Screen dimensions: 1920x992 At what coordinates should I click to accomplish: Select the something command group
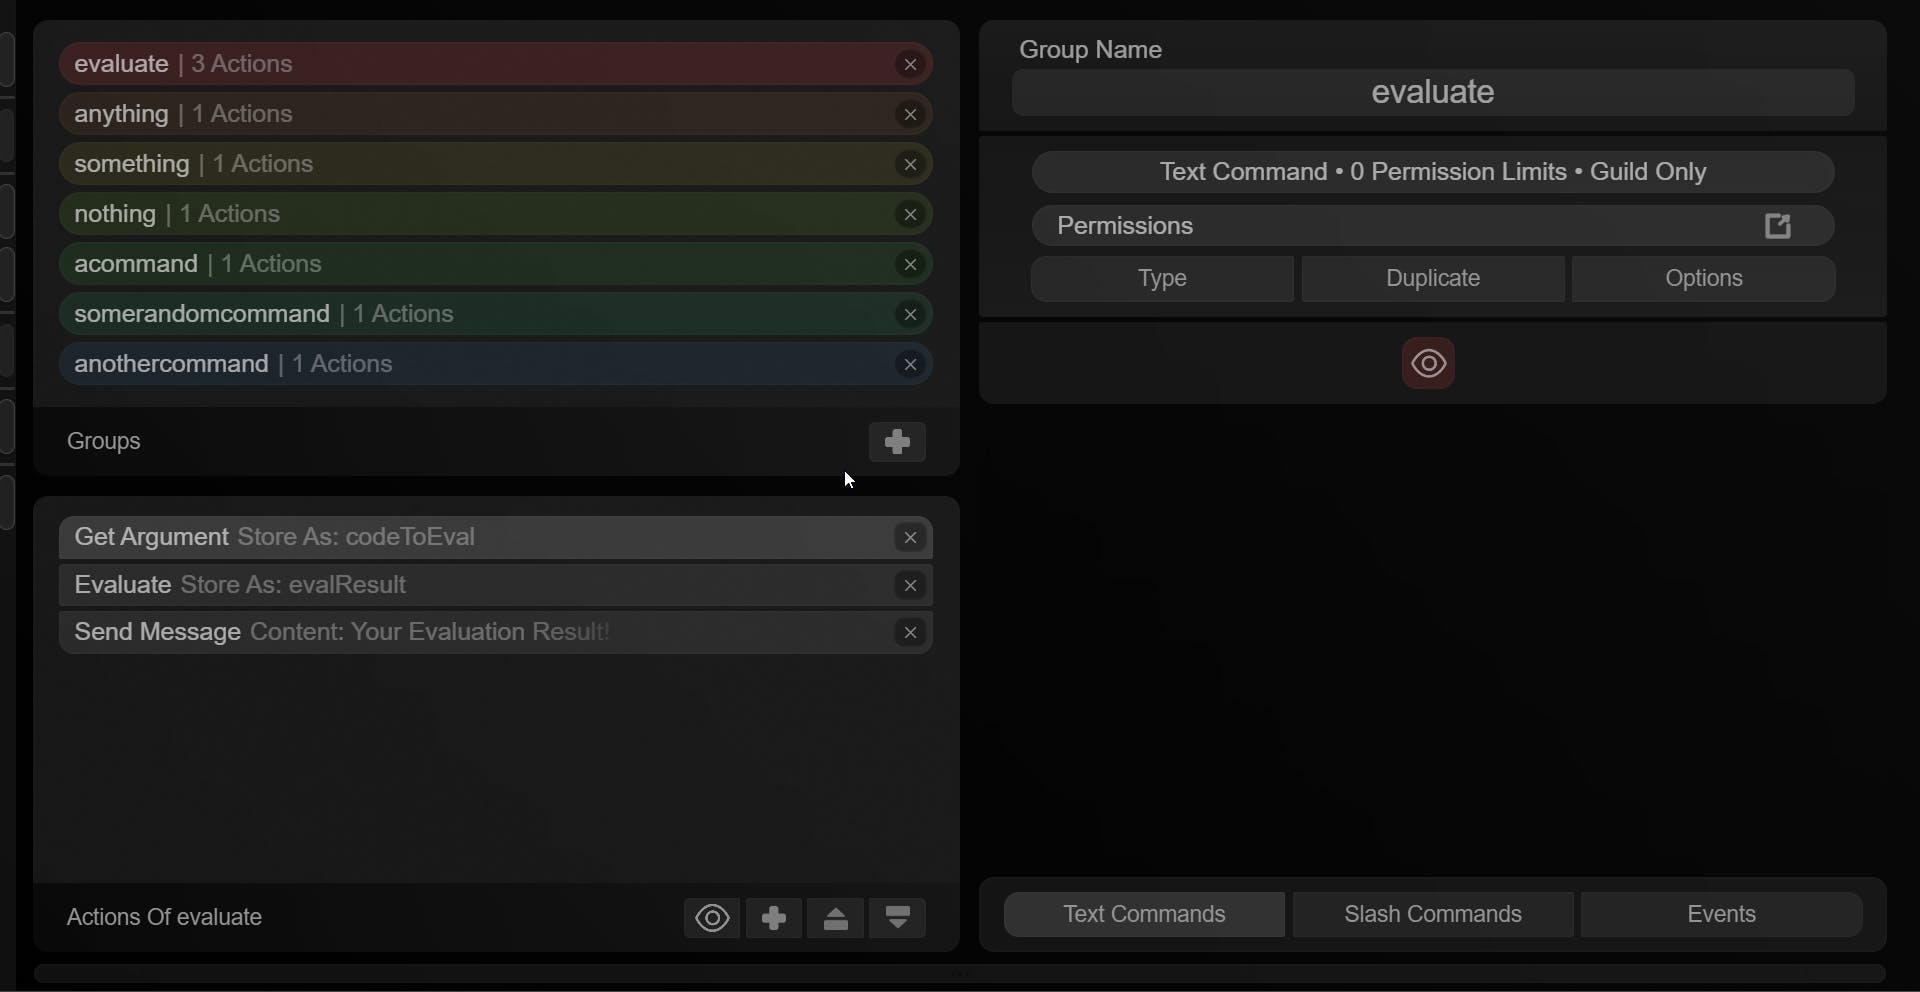495,164
